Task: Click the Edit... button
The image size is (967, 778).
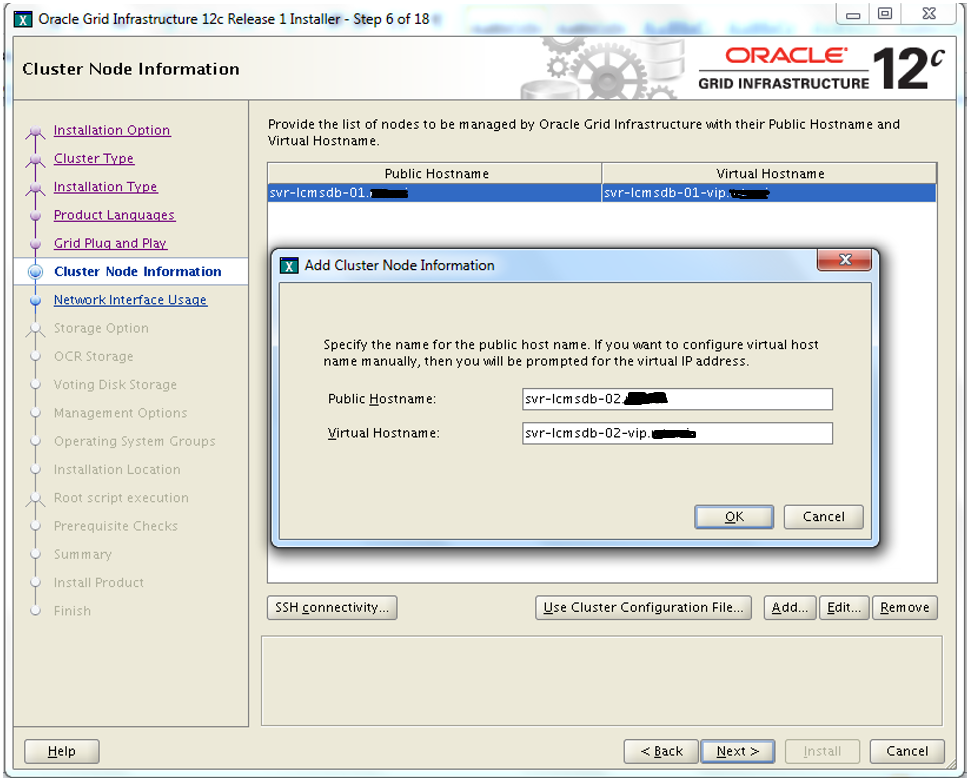Action: [x=844, y=607]
